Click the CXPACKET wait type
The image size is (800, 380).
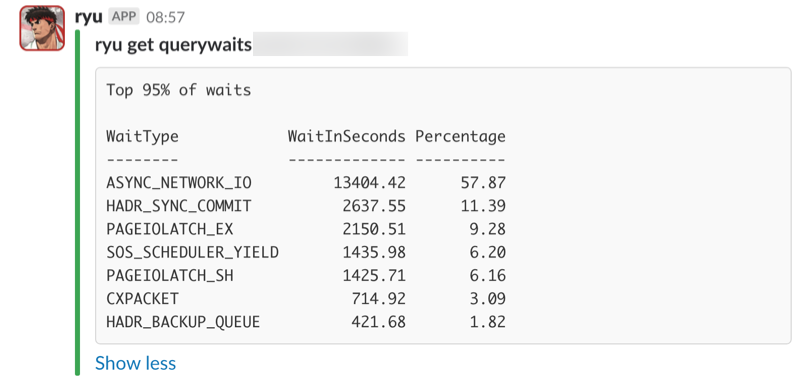[142, 299]
